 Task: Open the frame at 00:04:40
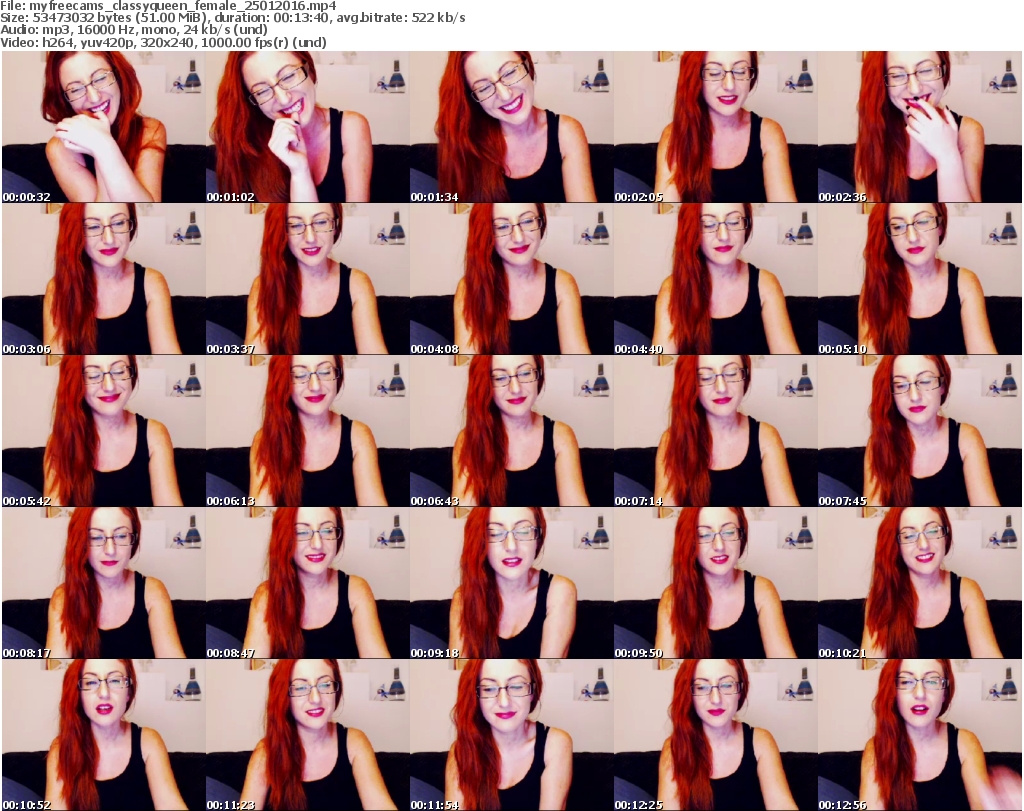(716, 279)
